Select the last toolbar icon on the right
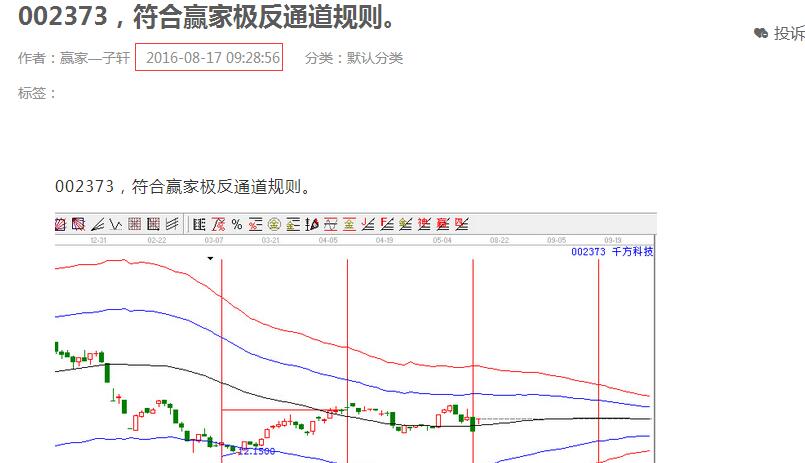Viewport: 805px width, 463px height. [461, 224]
